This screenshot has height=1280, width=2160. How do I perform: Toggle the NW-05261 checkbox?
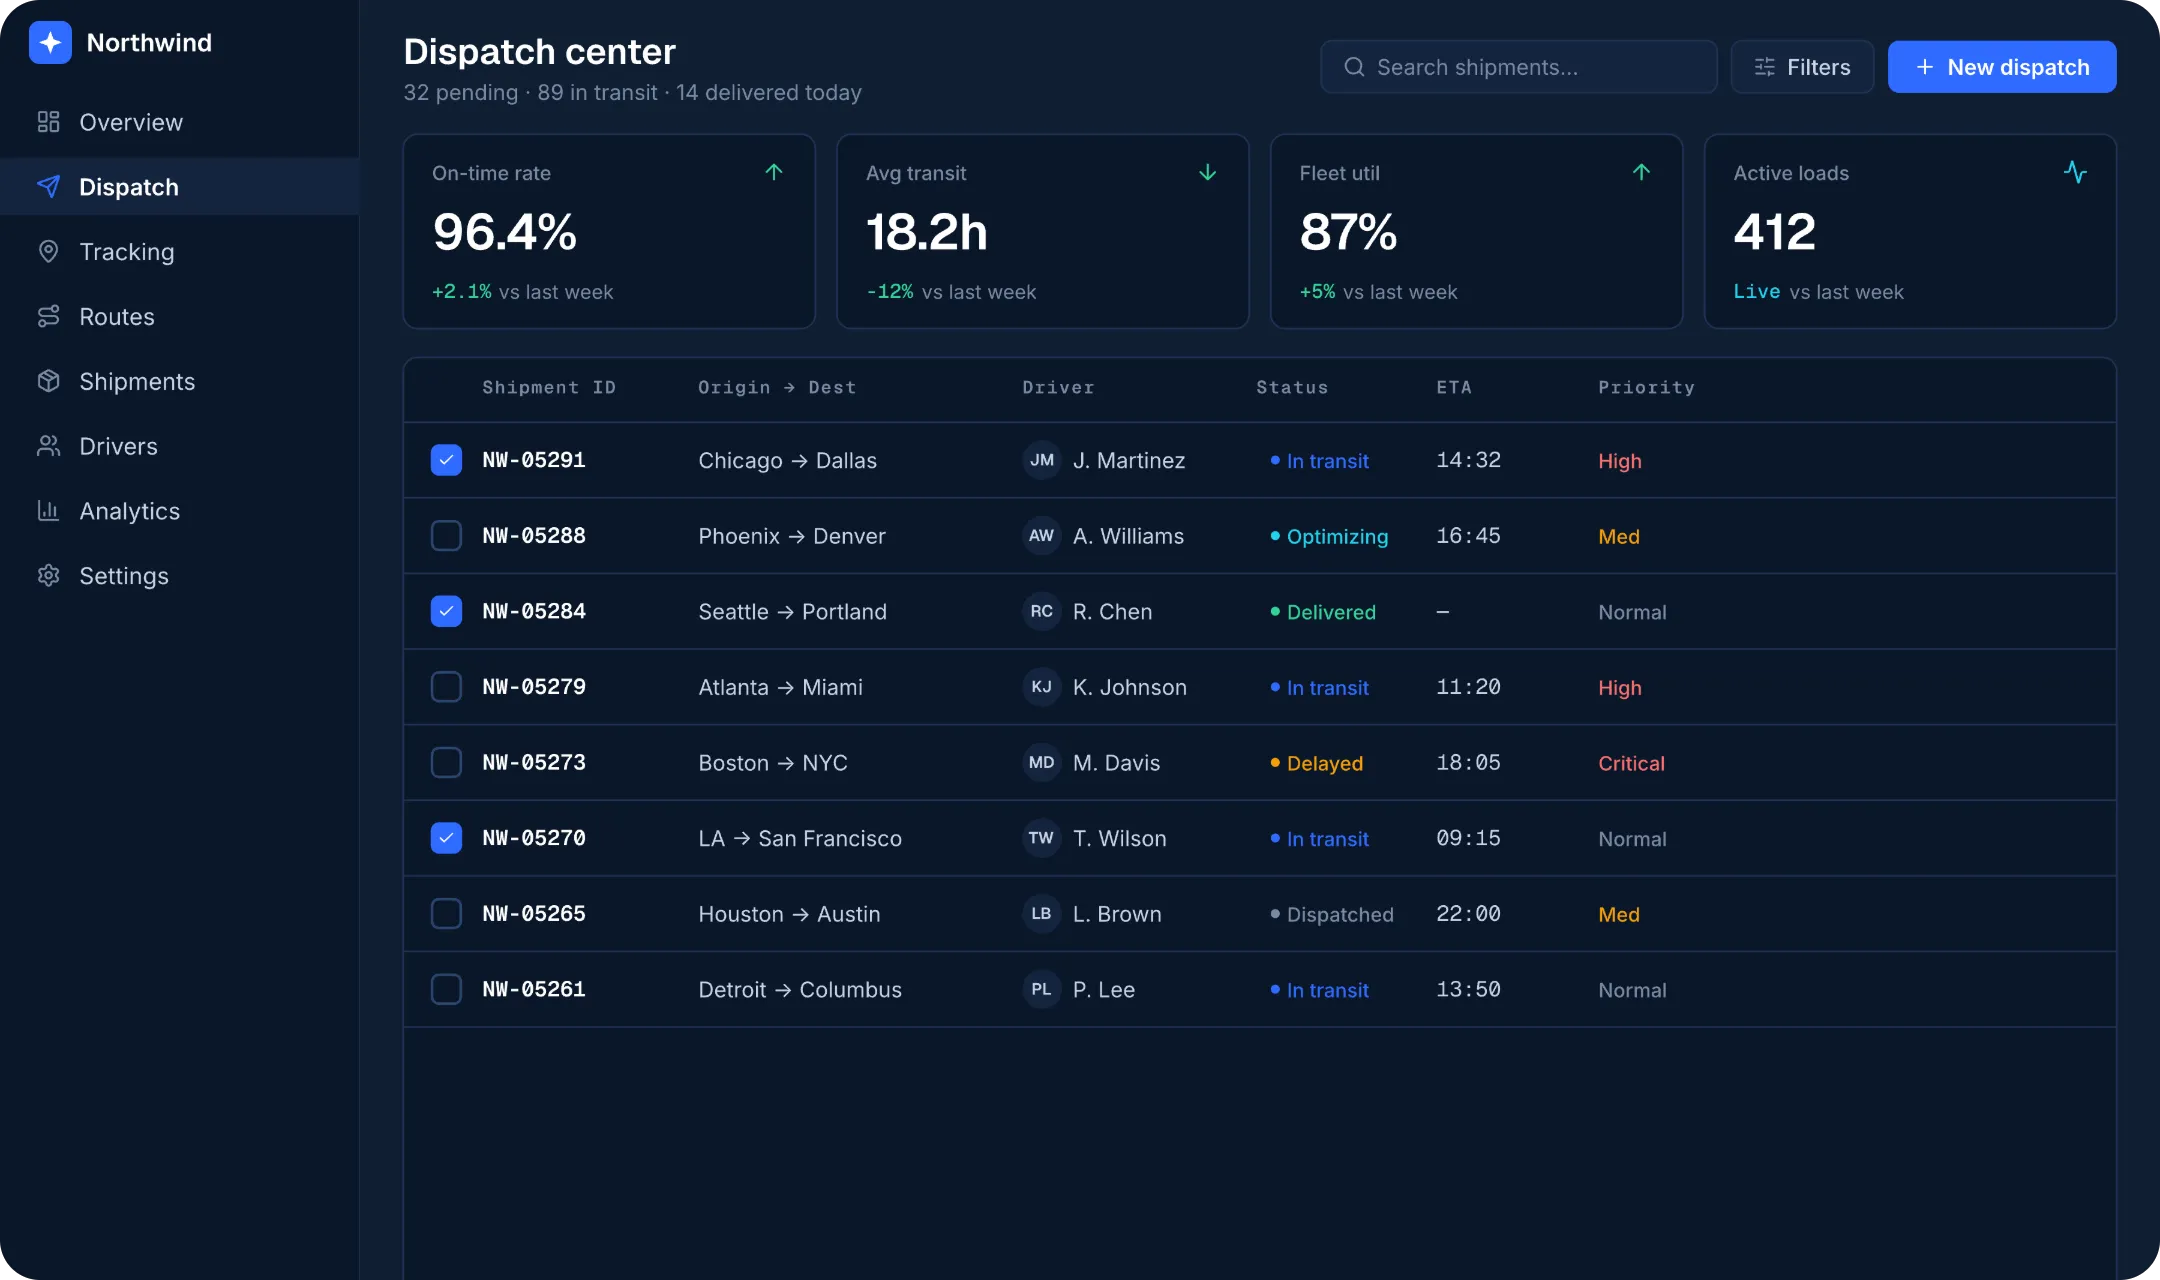(446, 989)
